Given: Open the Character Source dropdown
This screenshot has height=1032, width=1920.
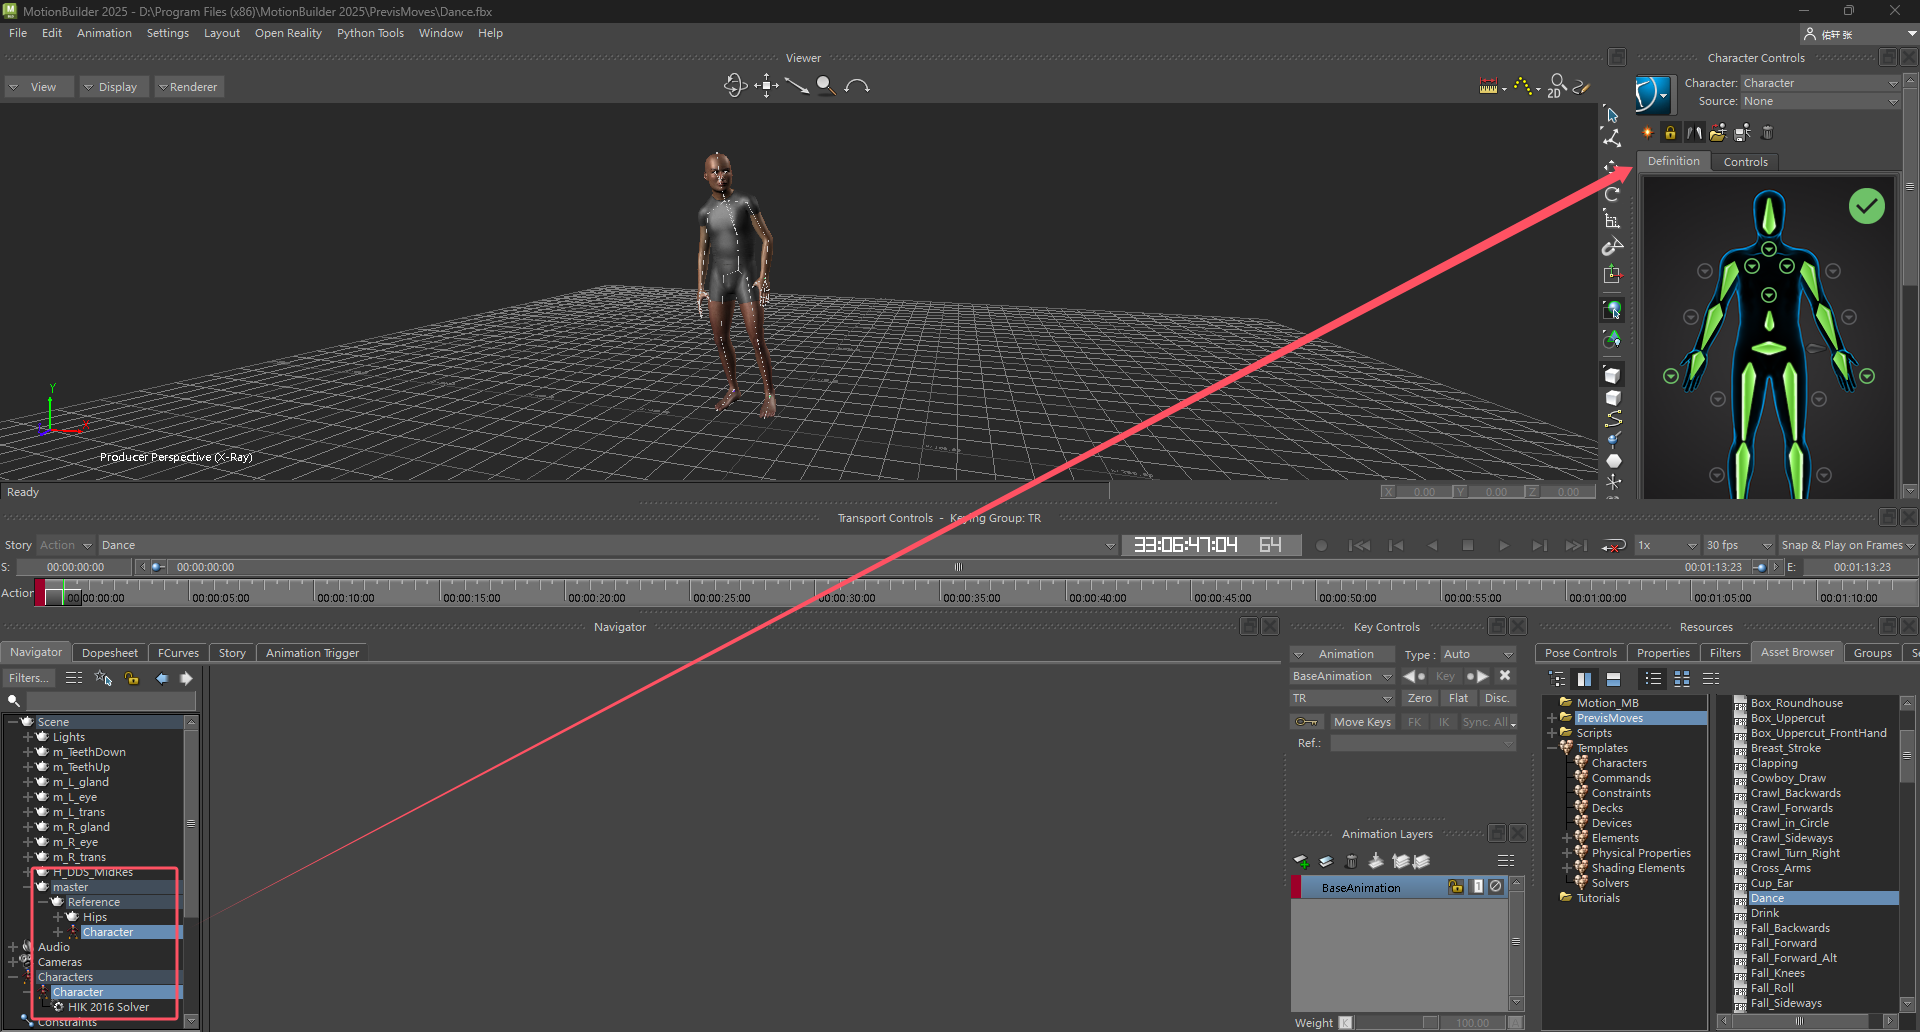Looking at the screenshot, I should pos(1820,102).
